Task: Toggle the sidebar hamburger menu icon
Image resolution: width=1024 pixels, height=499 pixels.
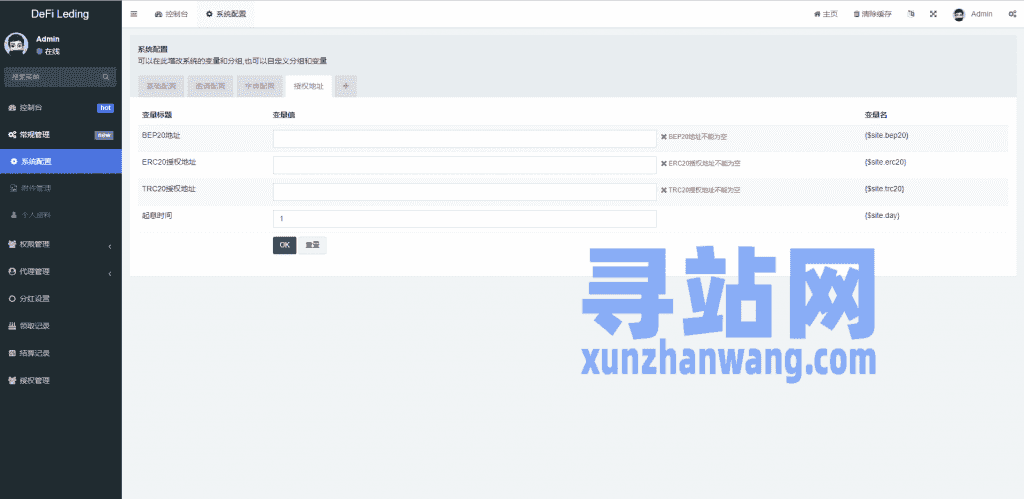Action: click(134, 14)
